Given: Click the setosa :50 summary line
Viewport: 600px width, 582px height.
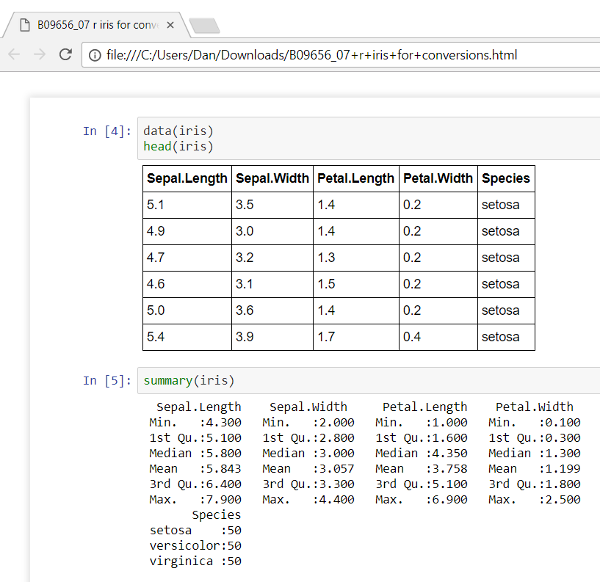Looking at the screenshot, I should coord(195,530).
